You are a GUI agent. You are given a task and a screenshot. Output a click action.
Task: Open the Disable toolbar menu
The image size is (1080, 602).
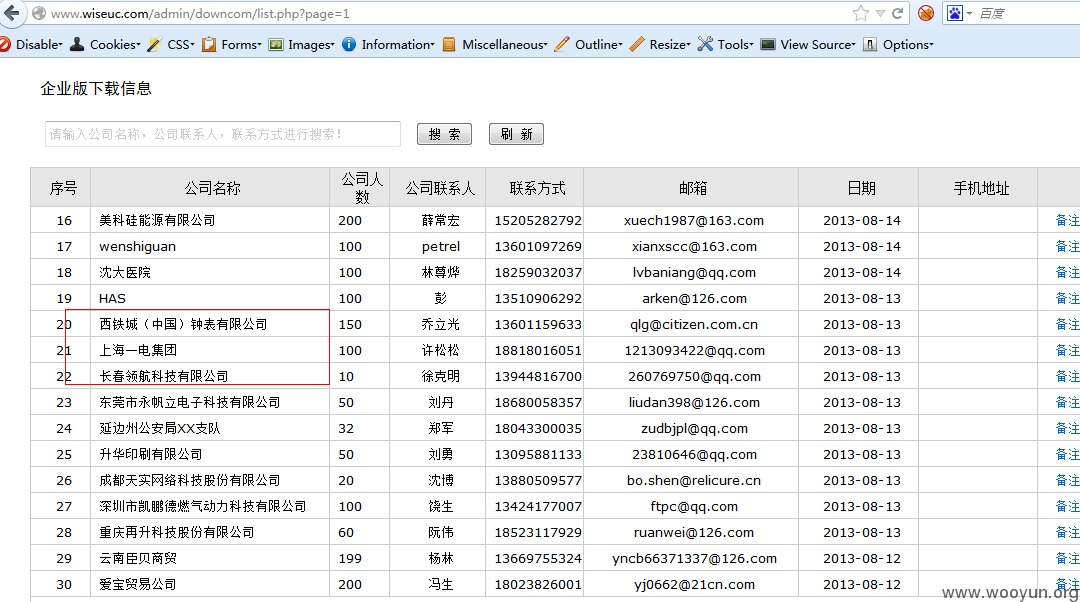(39, 44)
